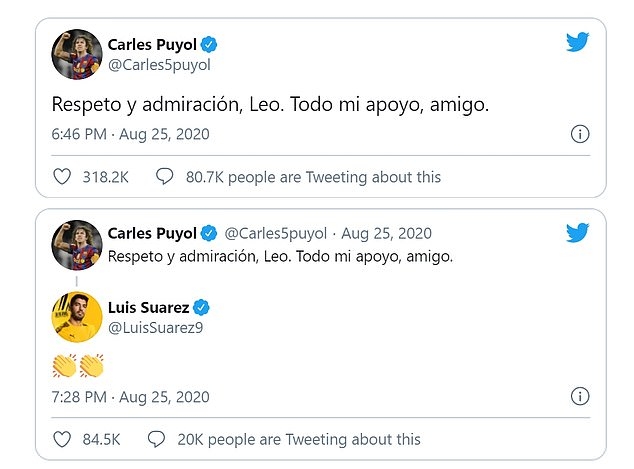Click the Twitter bird icon on Suarez's reply
The width and height of the screenshot is (634, 469).
[x=578, y=233]
